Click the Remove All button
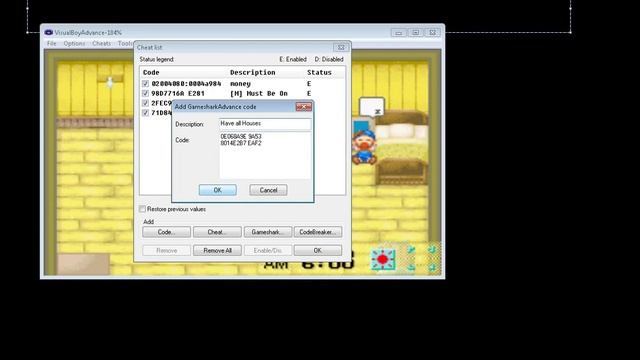The width and height of the screenshot is (640, 360). pyautogui.click(x=217, y=250)
